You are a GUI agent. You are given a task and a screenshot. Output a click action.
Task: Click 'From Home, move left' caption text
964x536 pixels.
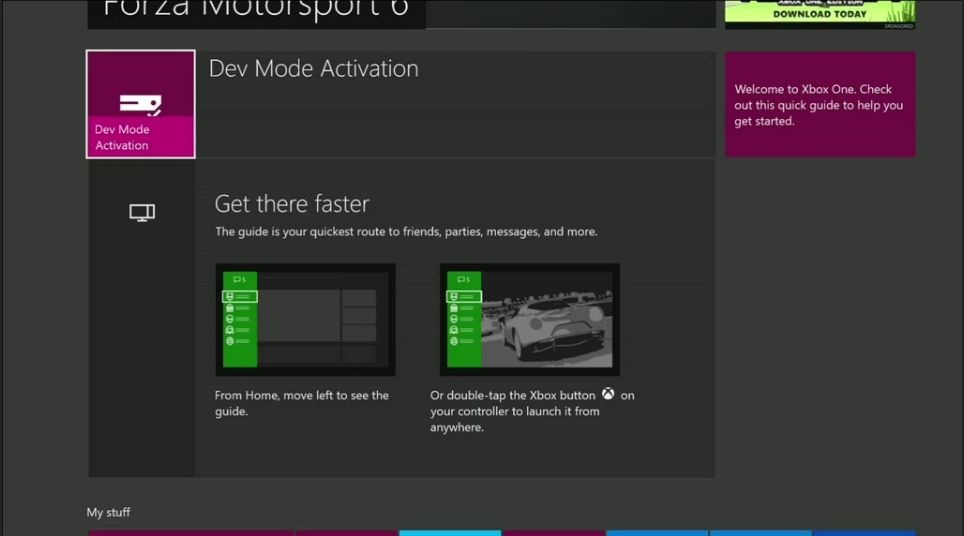pyautogui.click(x=302, y=403)
